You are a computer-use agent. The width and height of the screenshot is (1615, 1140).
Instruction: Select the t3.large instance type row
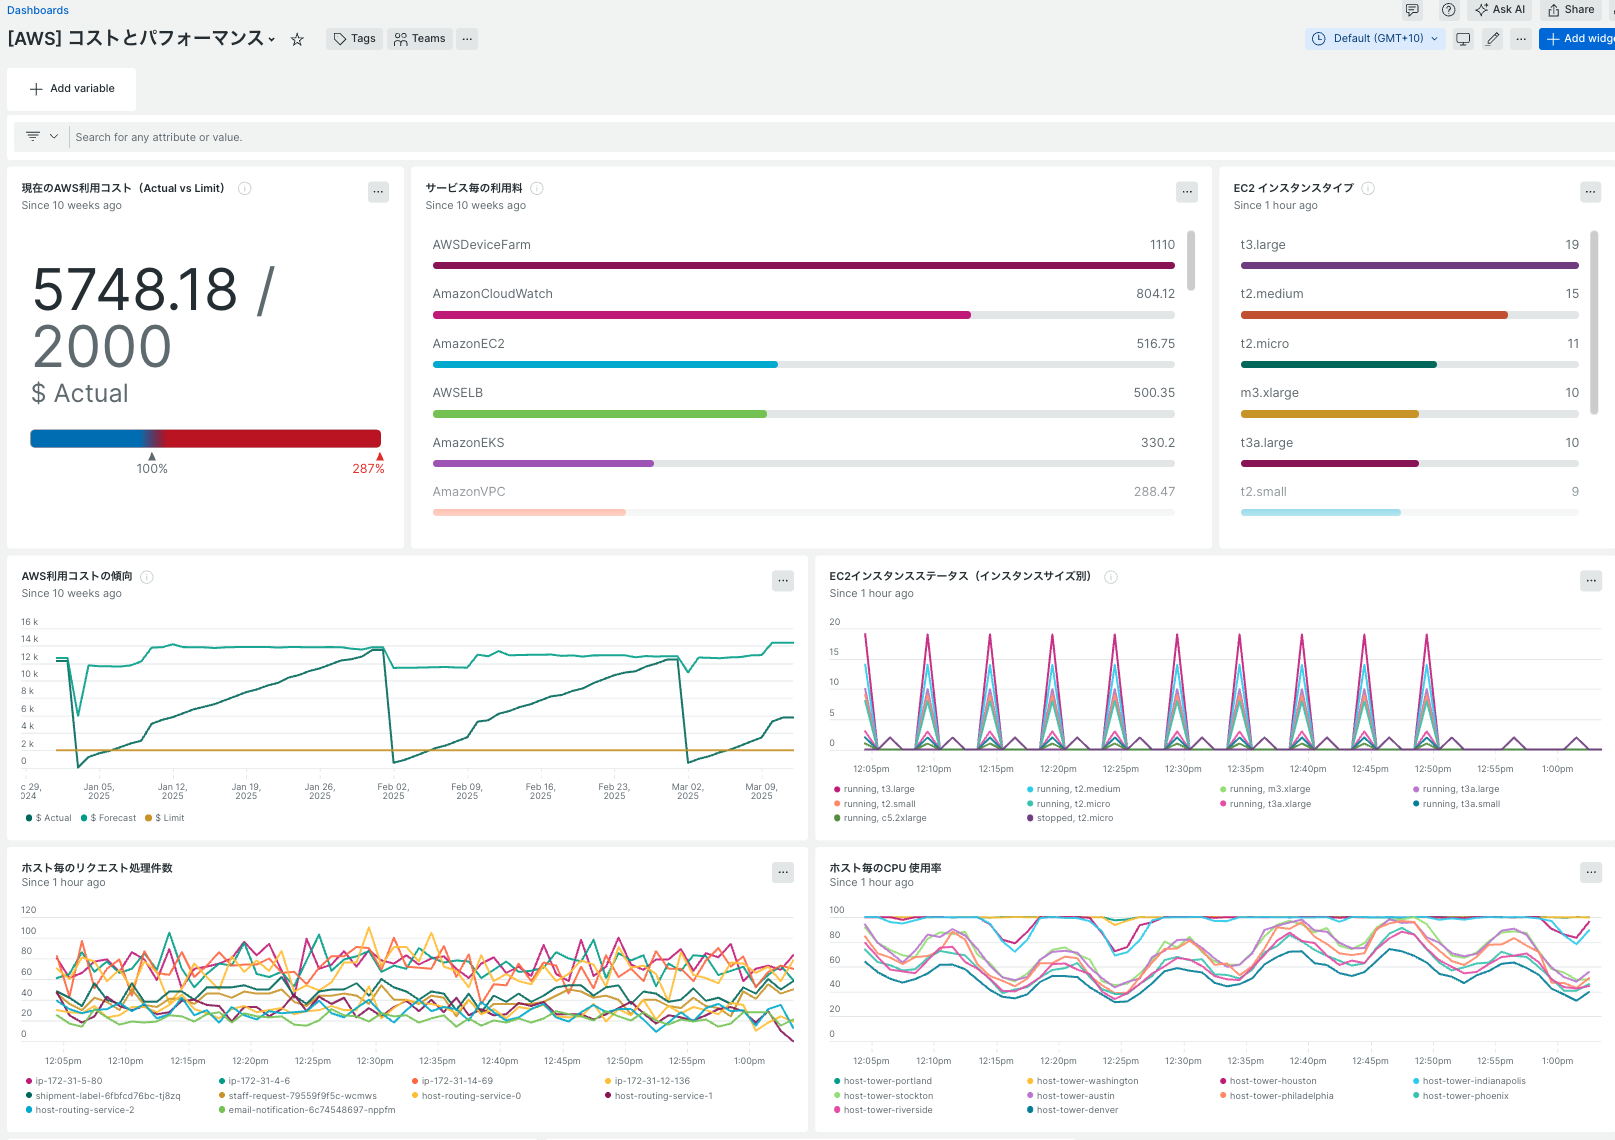pos(1410,254)
